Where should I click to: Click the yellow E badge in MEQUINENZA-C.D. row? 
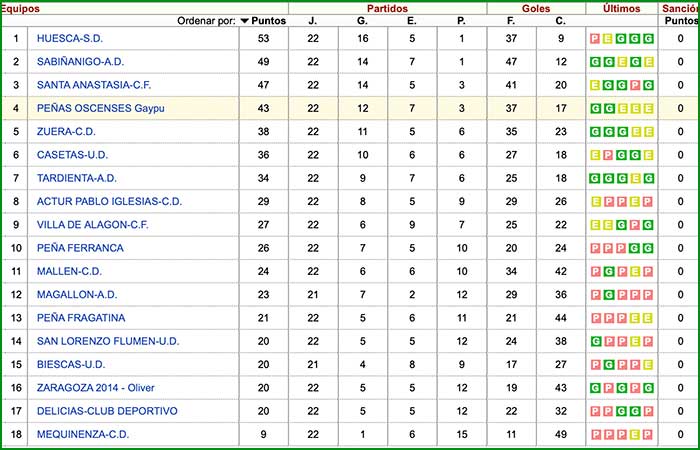635,434
